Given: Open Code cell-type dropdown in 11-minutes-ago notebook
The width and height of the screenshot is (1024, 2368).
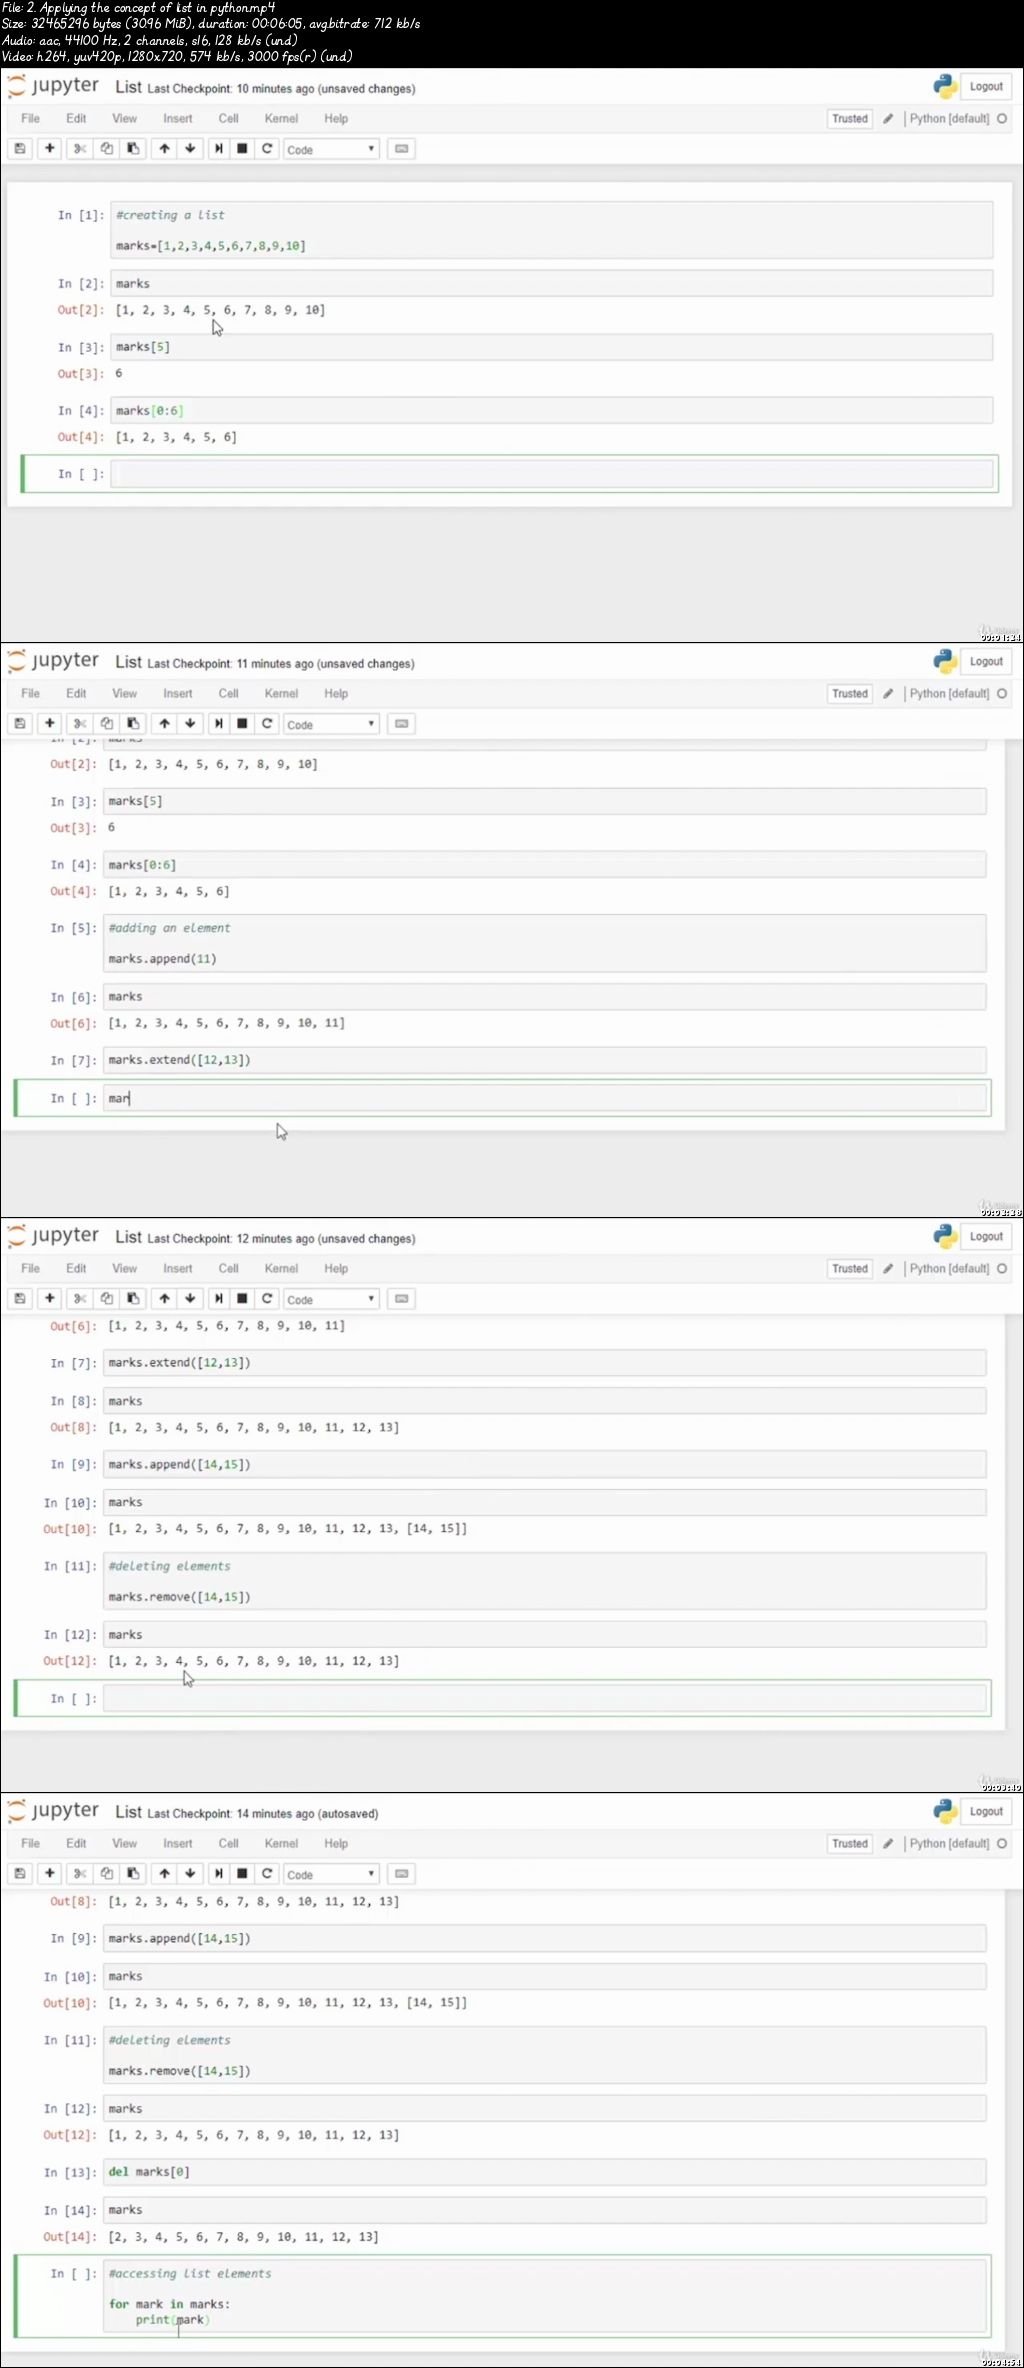Looking at the screenshot, I should click(331, 724).
